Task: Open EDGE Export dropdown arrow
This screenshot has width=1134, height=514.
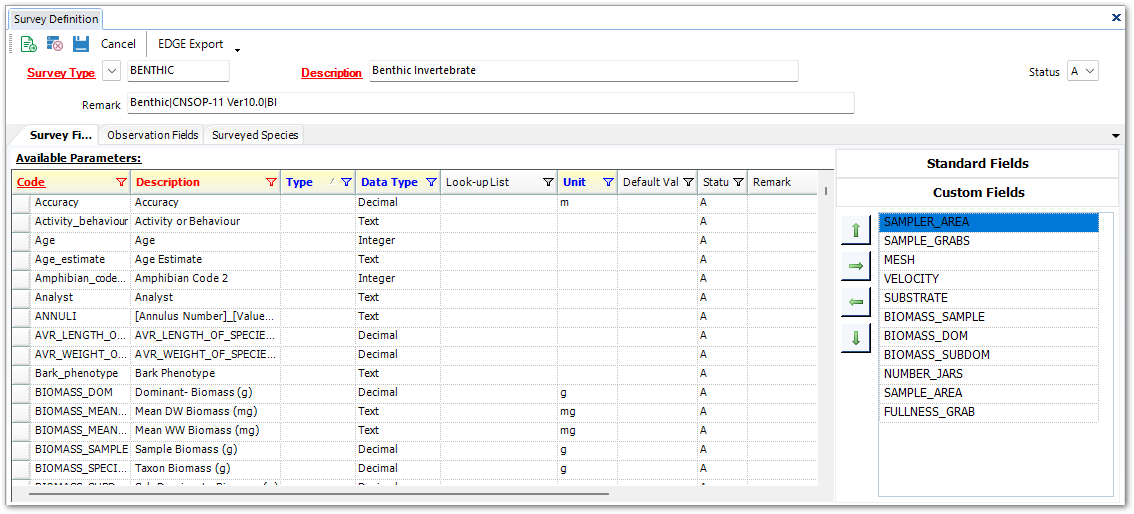Action: point(238,49)
